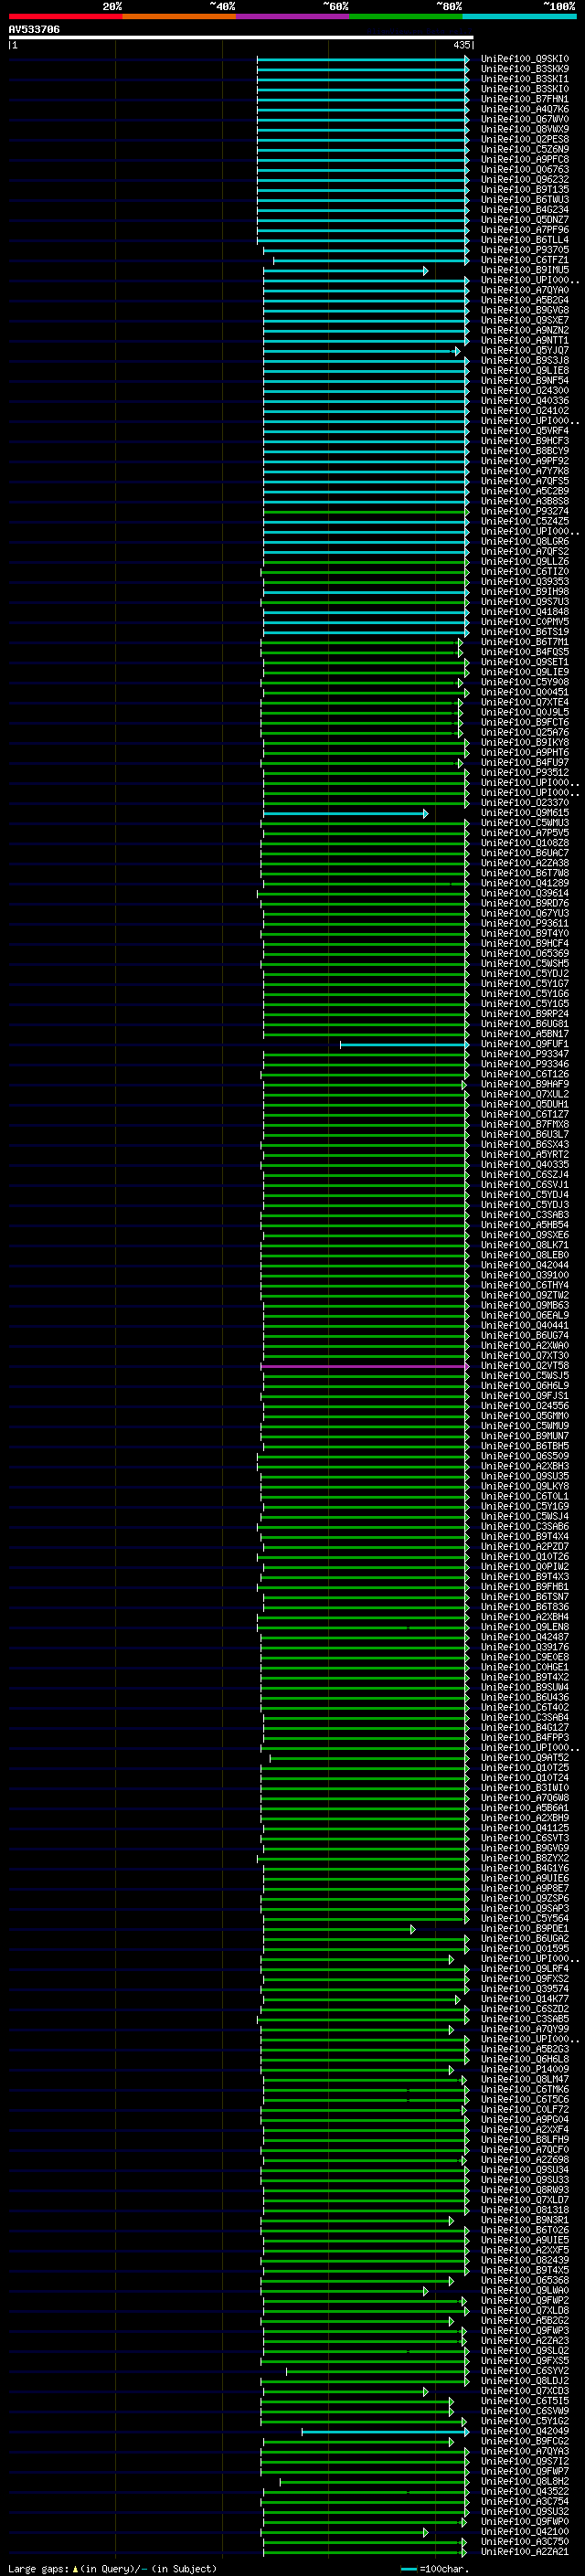Viewport: 585px width, 2576px height.
Task: Click the white query length bar
Action: pos(240,37)
